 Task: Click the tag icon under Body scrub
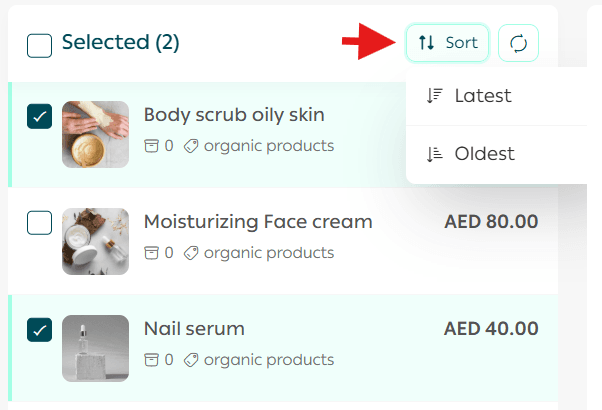tap(191, 146)
